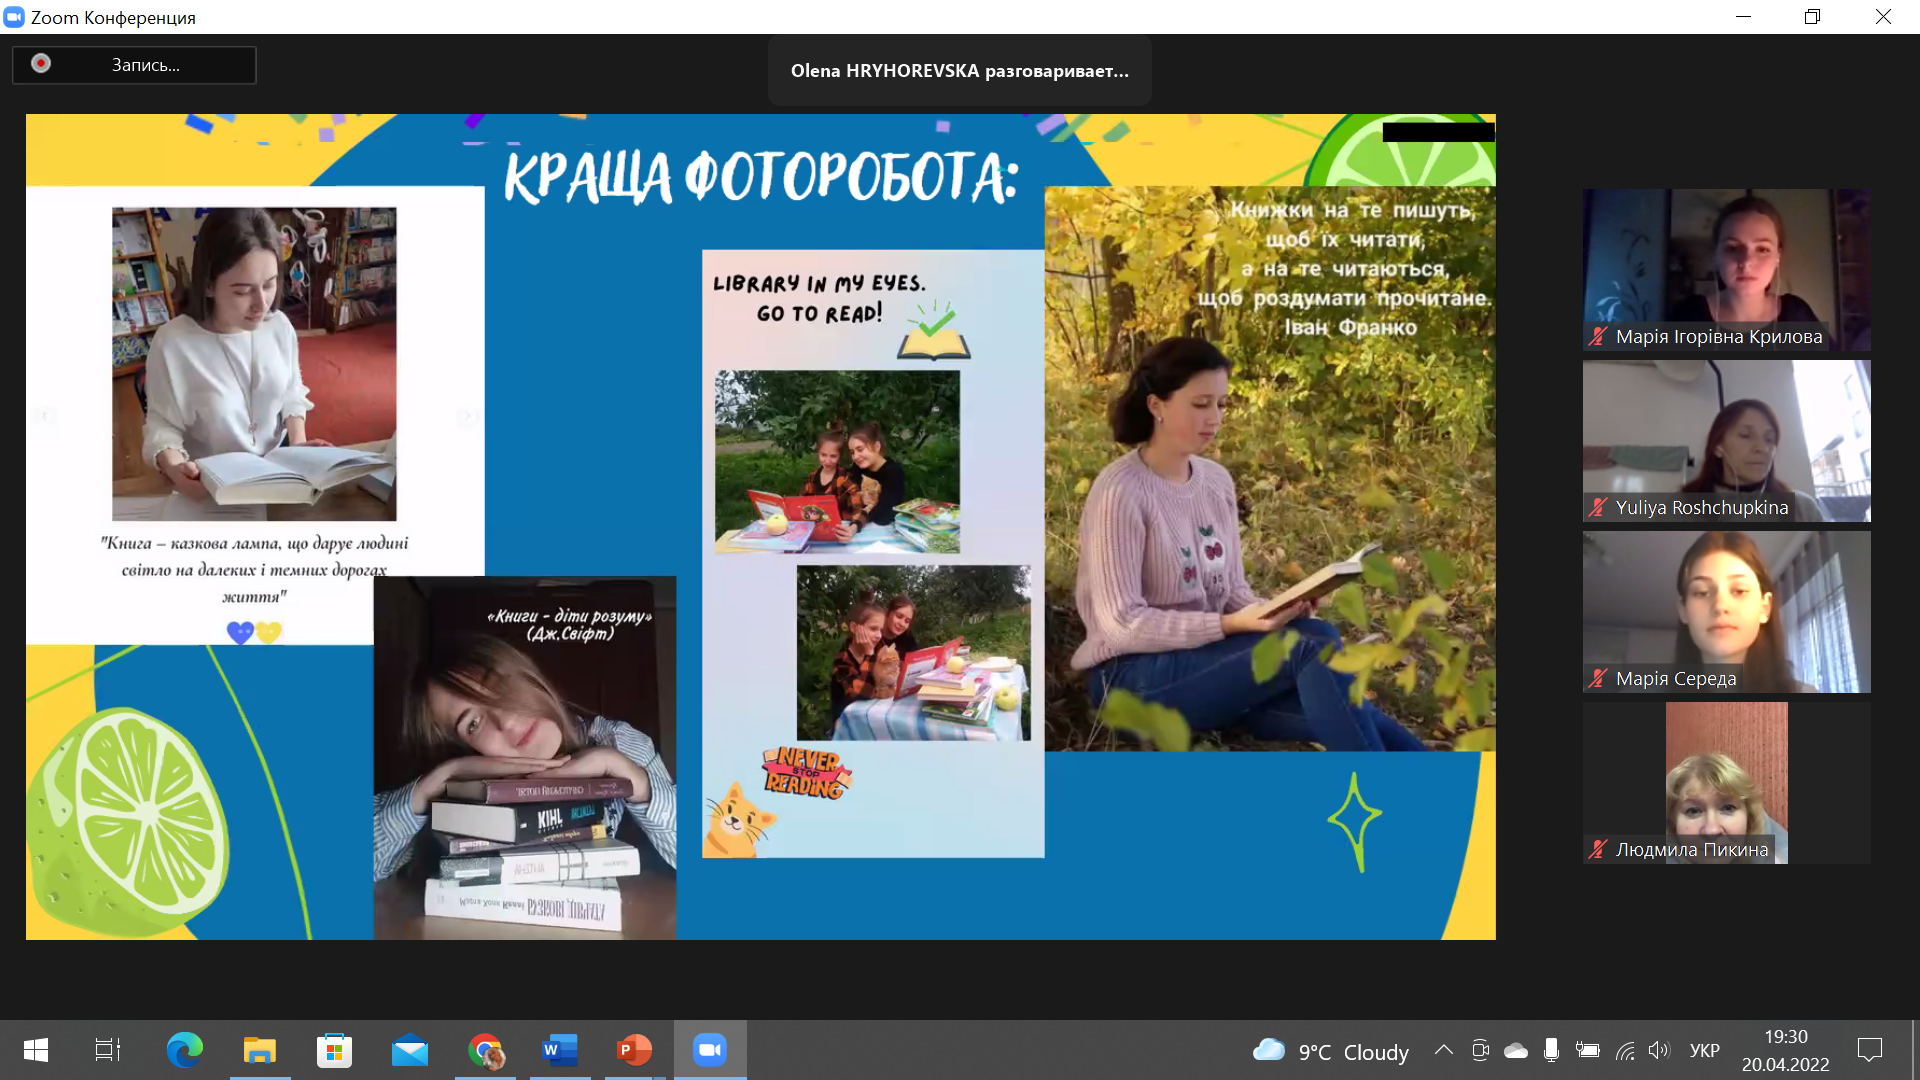Launch Google Chrome from the taskbar
1920x1080 pixels.
tap(486, 1050)
